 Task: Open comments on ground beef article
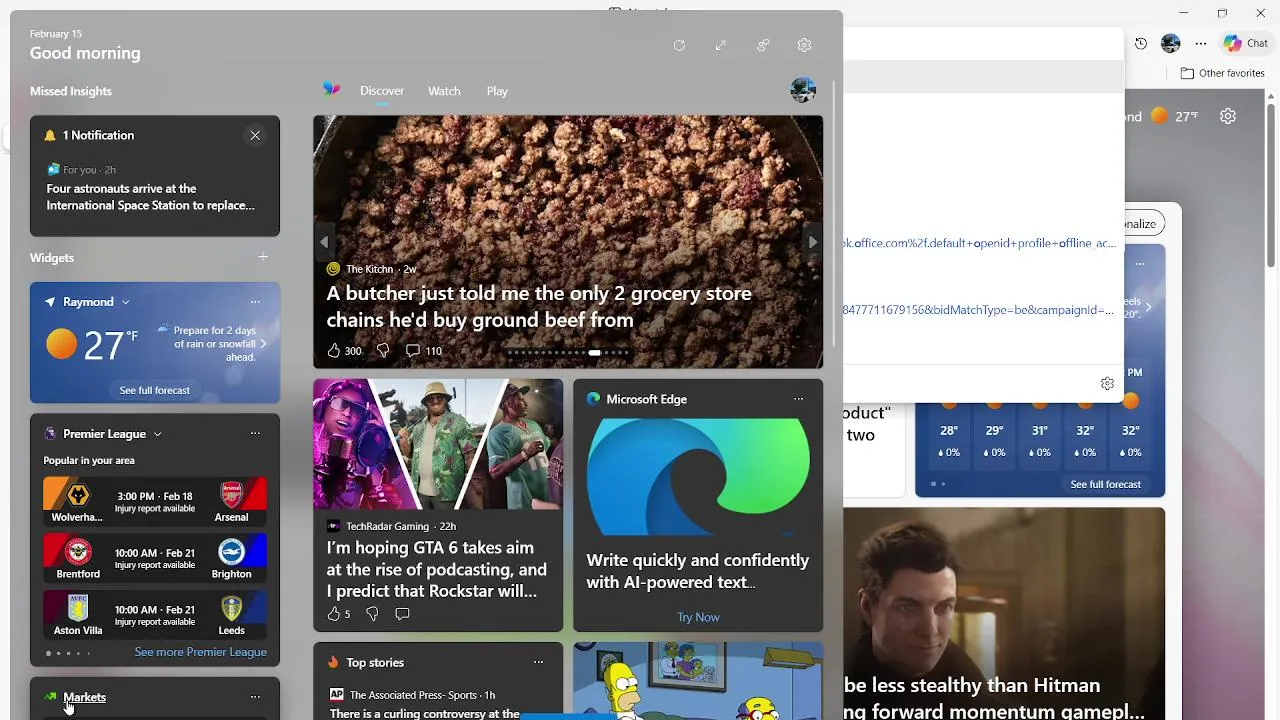(413, 351)
